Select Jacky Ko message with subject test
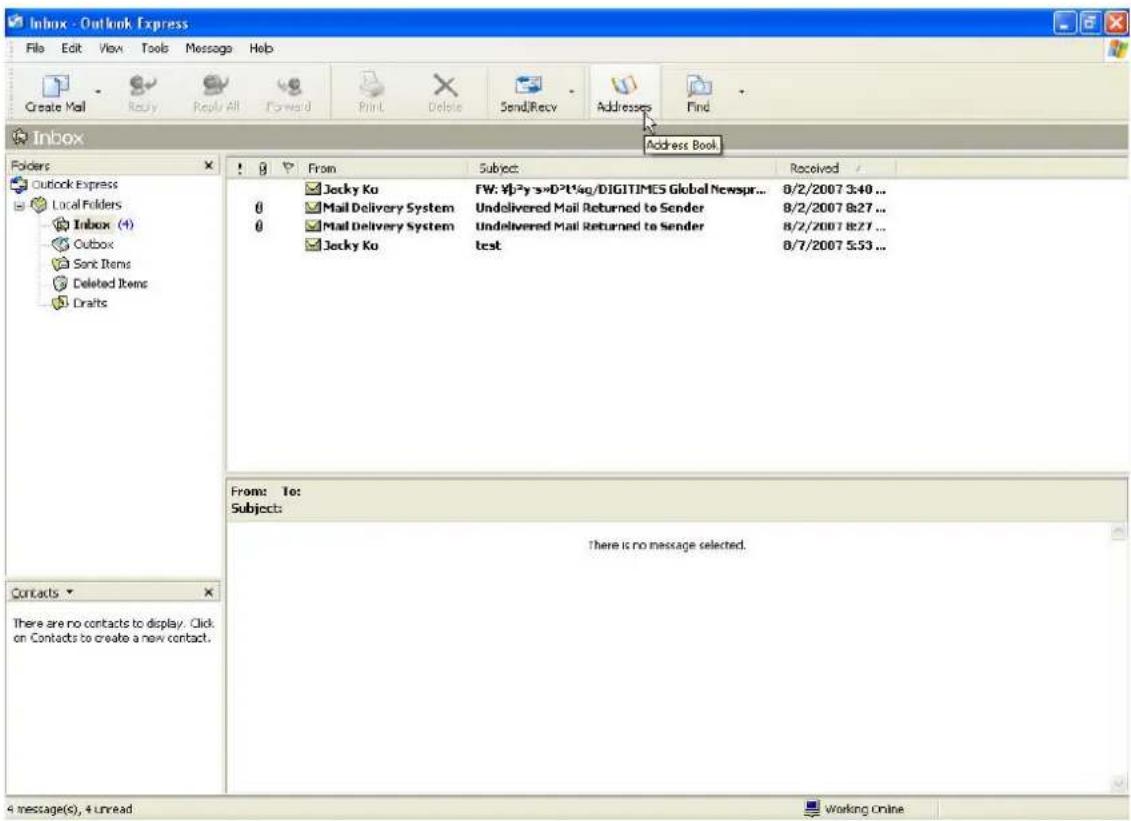 click(560, 245)
